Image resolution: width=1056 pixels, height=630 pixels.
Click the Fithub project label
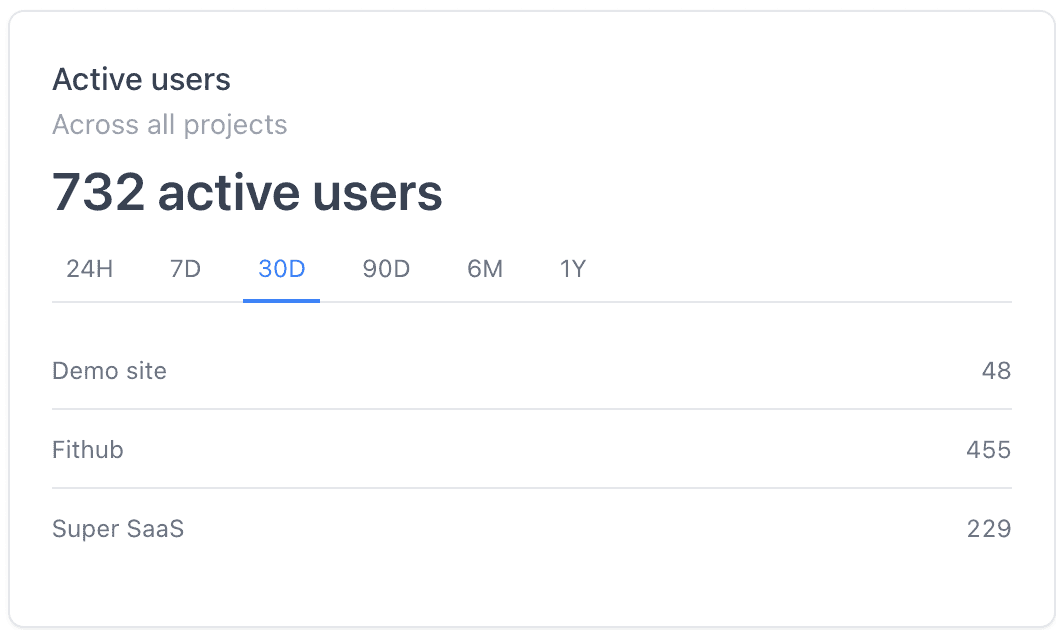(x=87, y=449)
